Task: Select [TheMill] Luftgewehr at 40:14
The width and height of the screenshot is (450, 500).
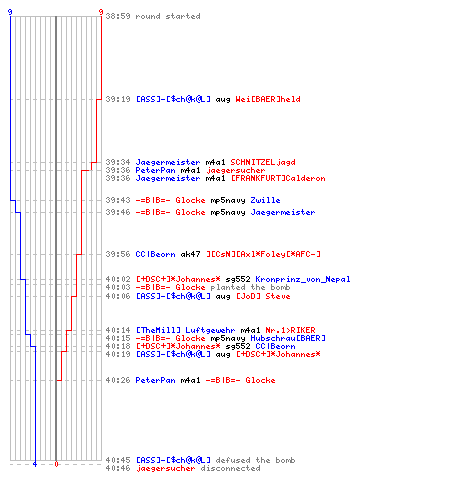Action: tap(186, 330)
